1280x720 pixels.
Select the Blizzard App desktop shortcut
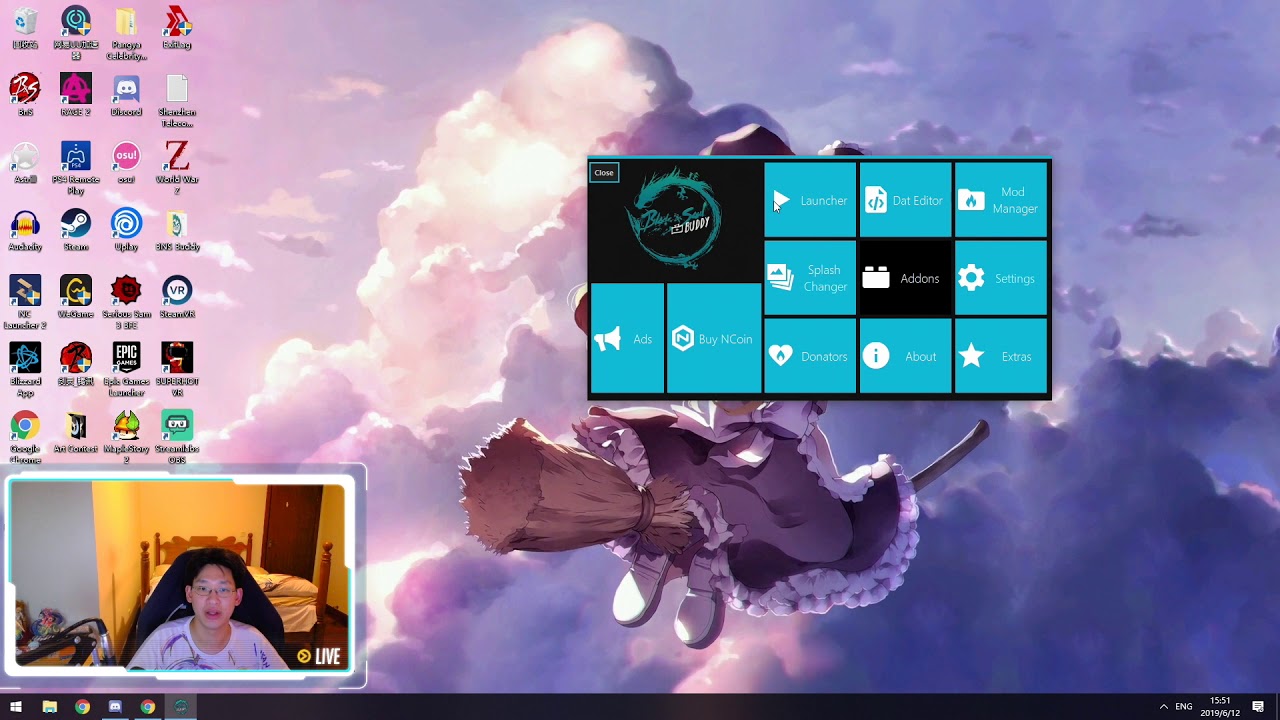tap(25, 369)
